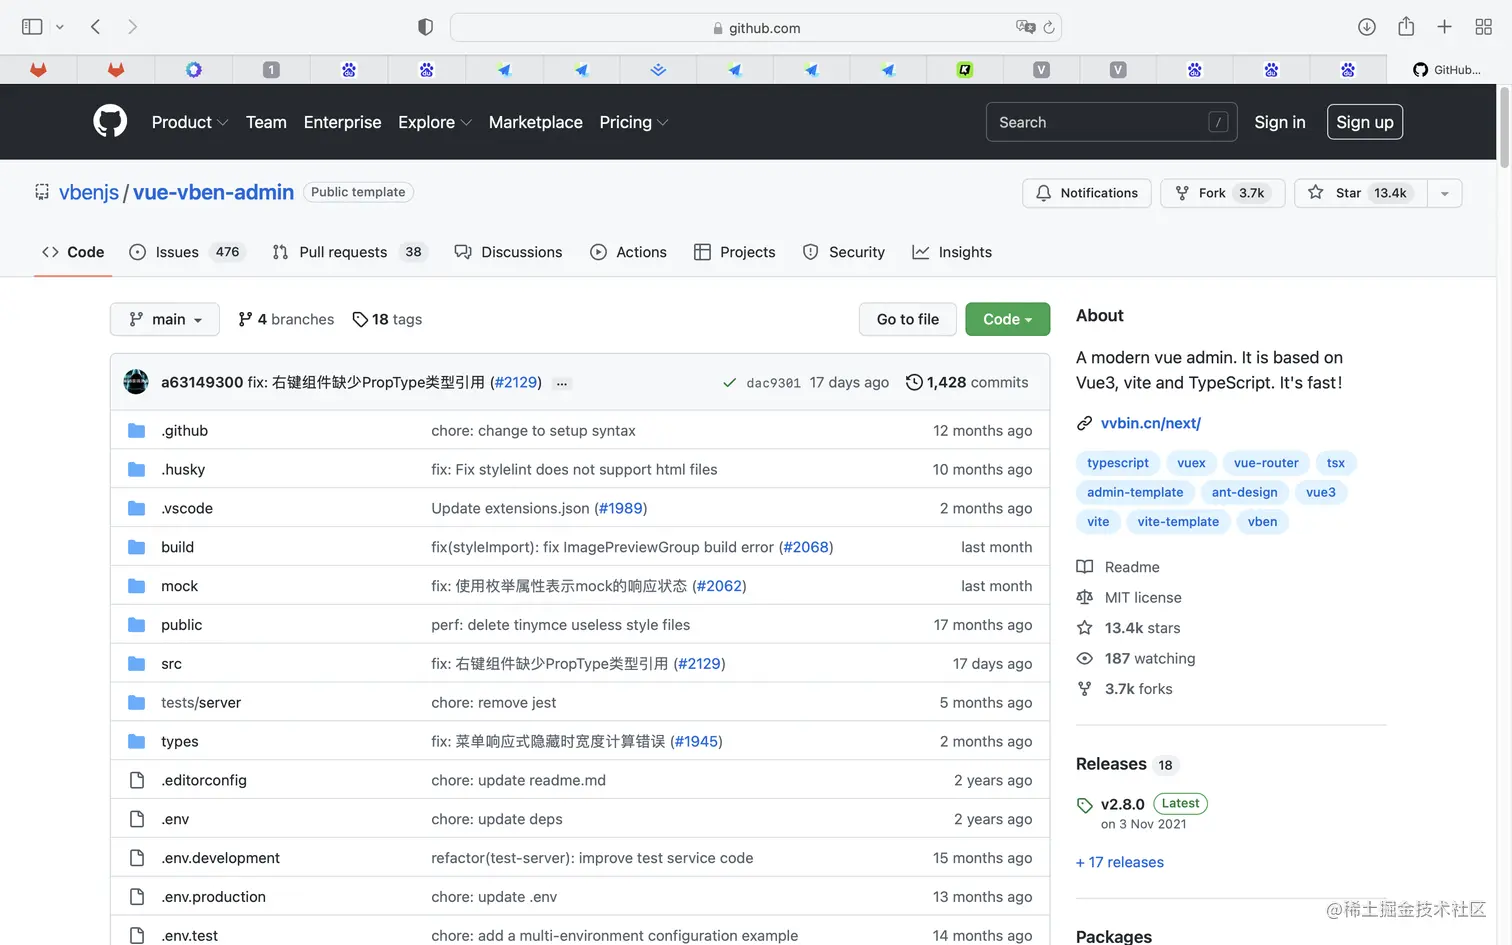Viewport: 1512px width, 945px height.
Task: Switch to the Issues tab
Action: click(x=186, y=252)
